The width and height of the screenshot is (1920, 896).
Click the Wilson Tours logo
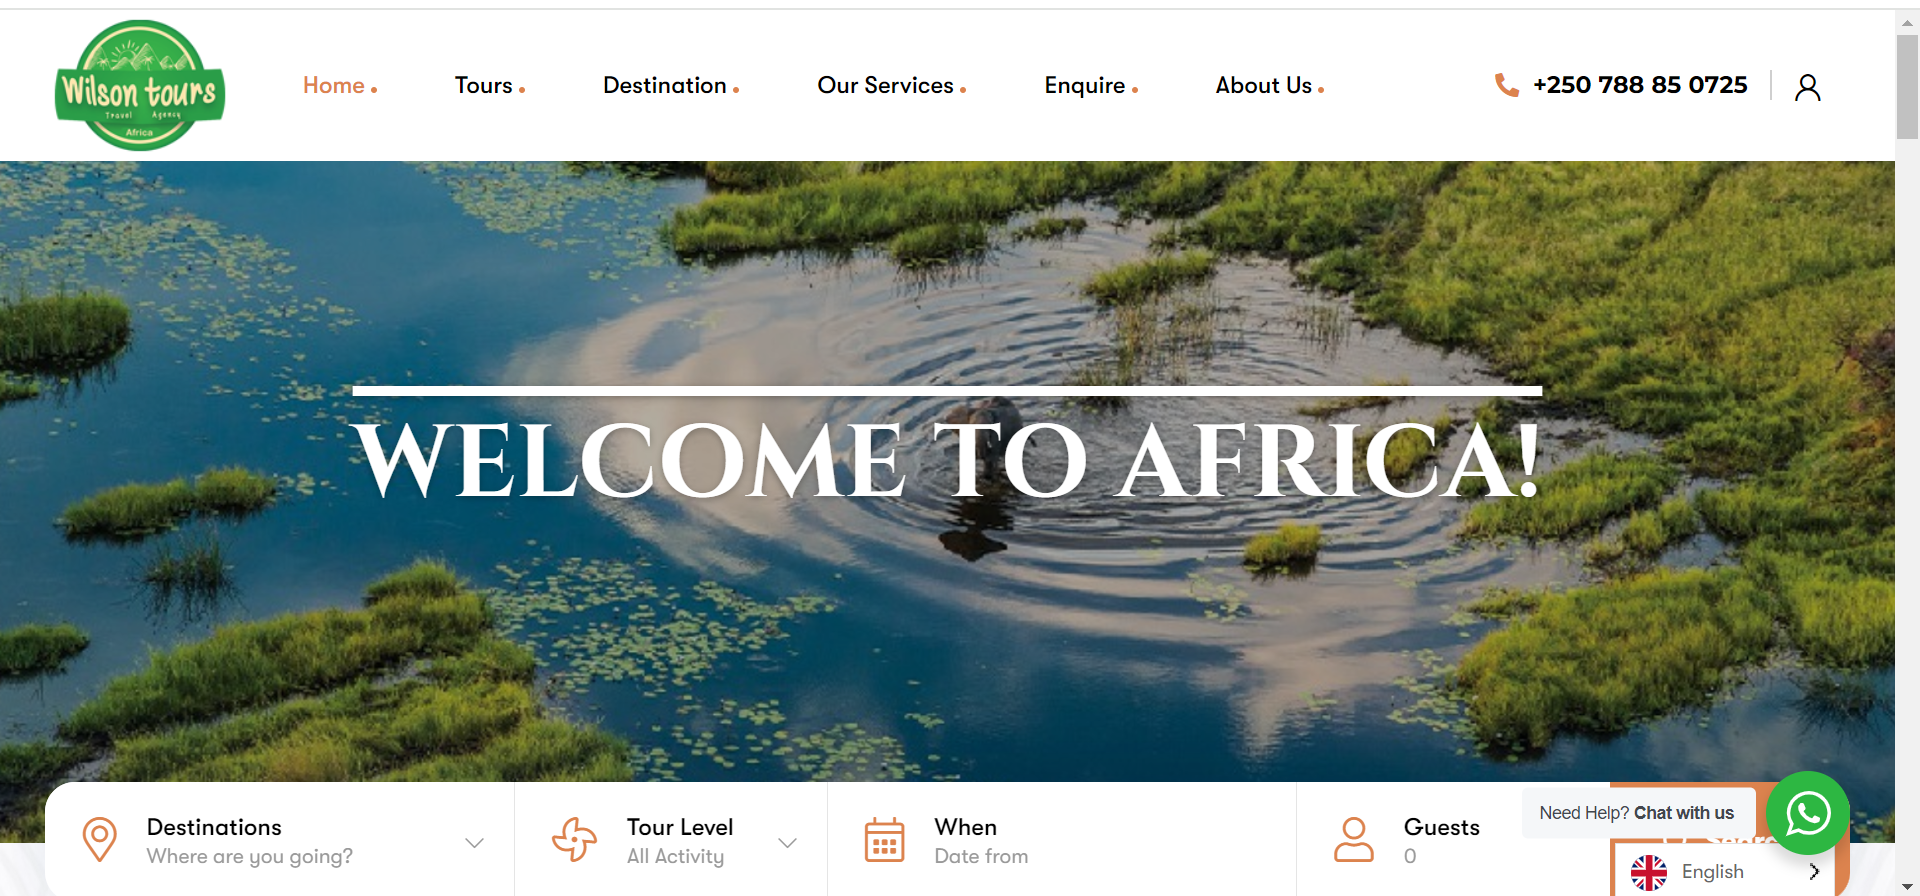point(140,85)
